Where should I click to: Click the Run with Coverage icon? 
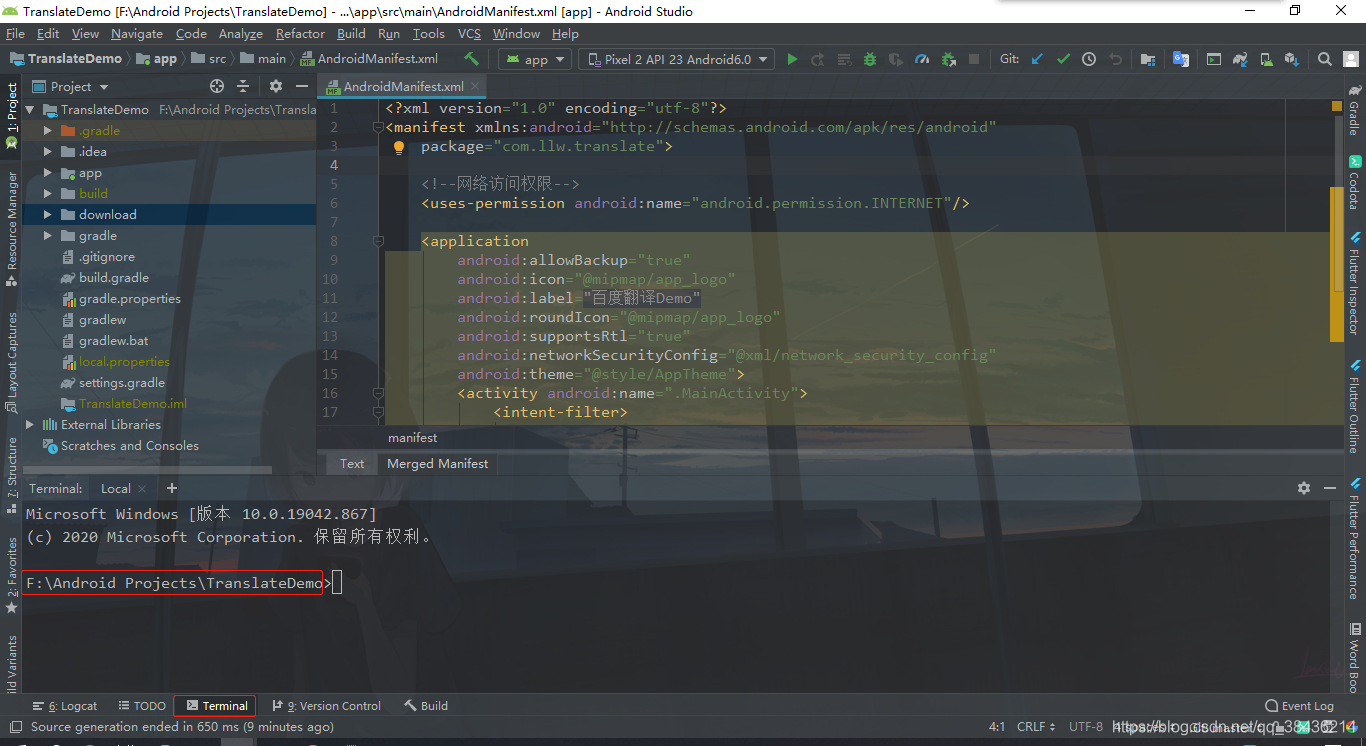coord(896,59)
